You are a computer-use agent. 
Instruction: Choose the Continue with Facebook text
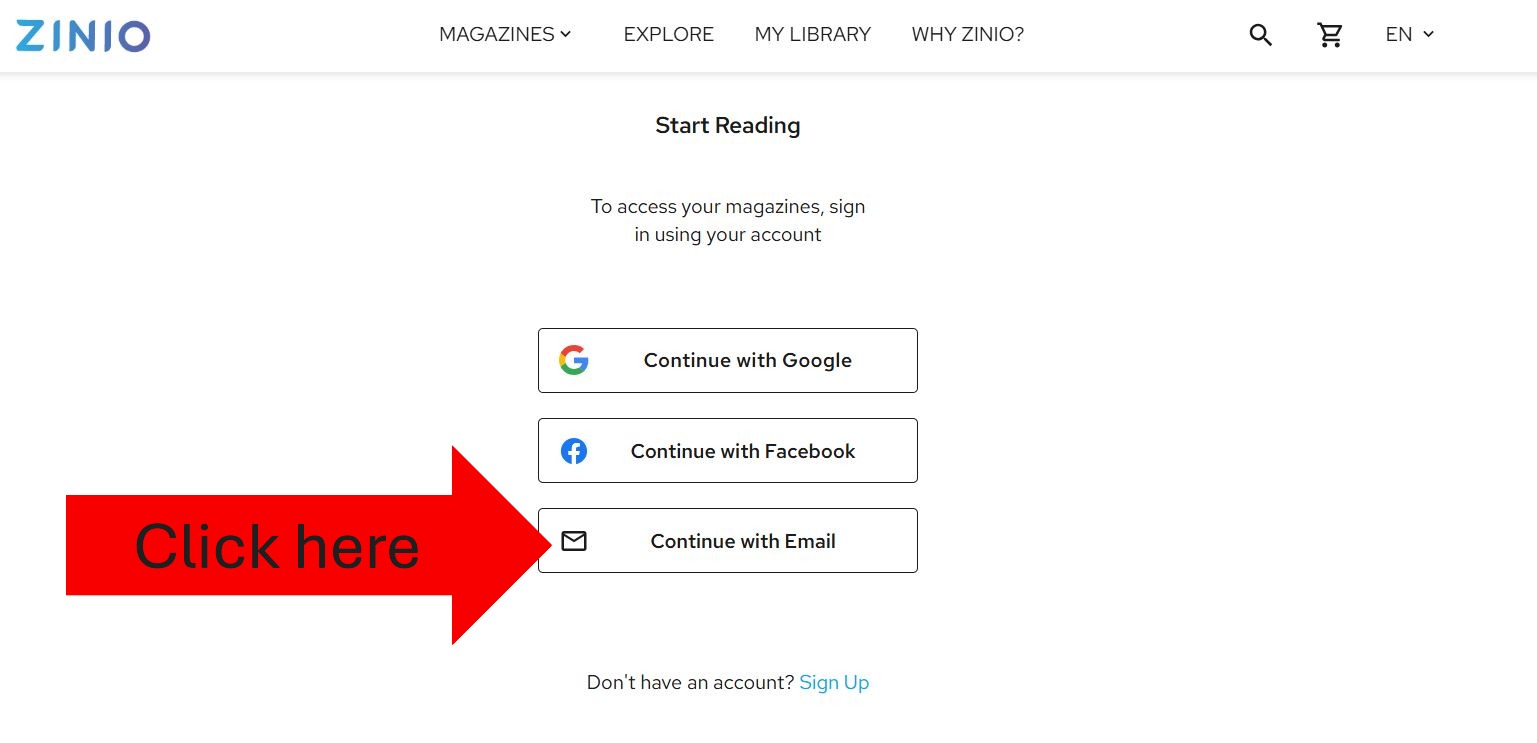pyautogui.click(x=743, y=451)
